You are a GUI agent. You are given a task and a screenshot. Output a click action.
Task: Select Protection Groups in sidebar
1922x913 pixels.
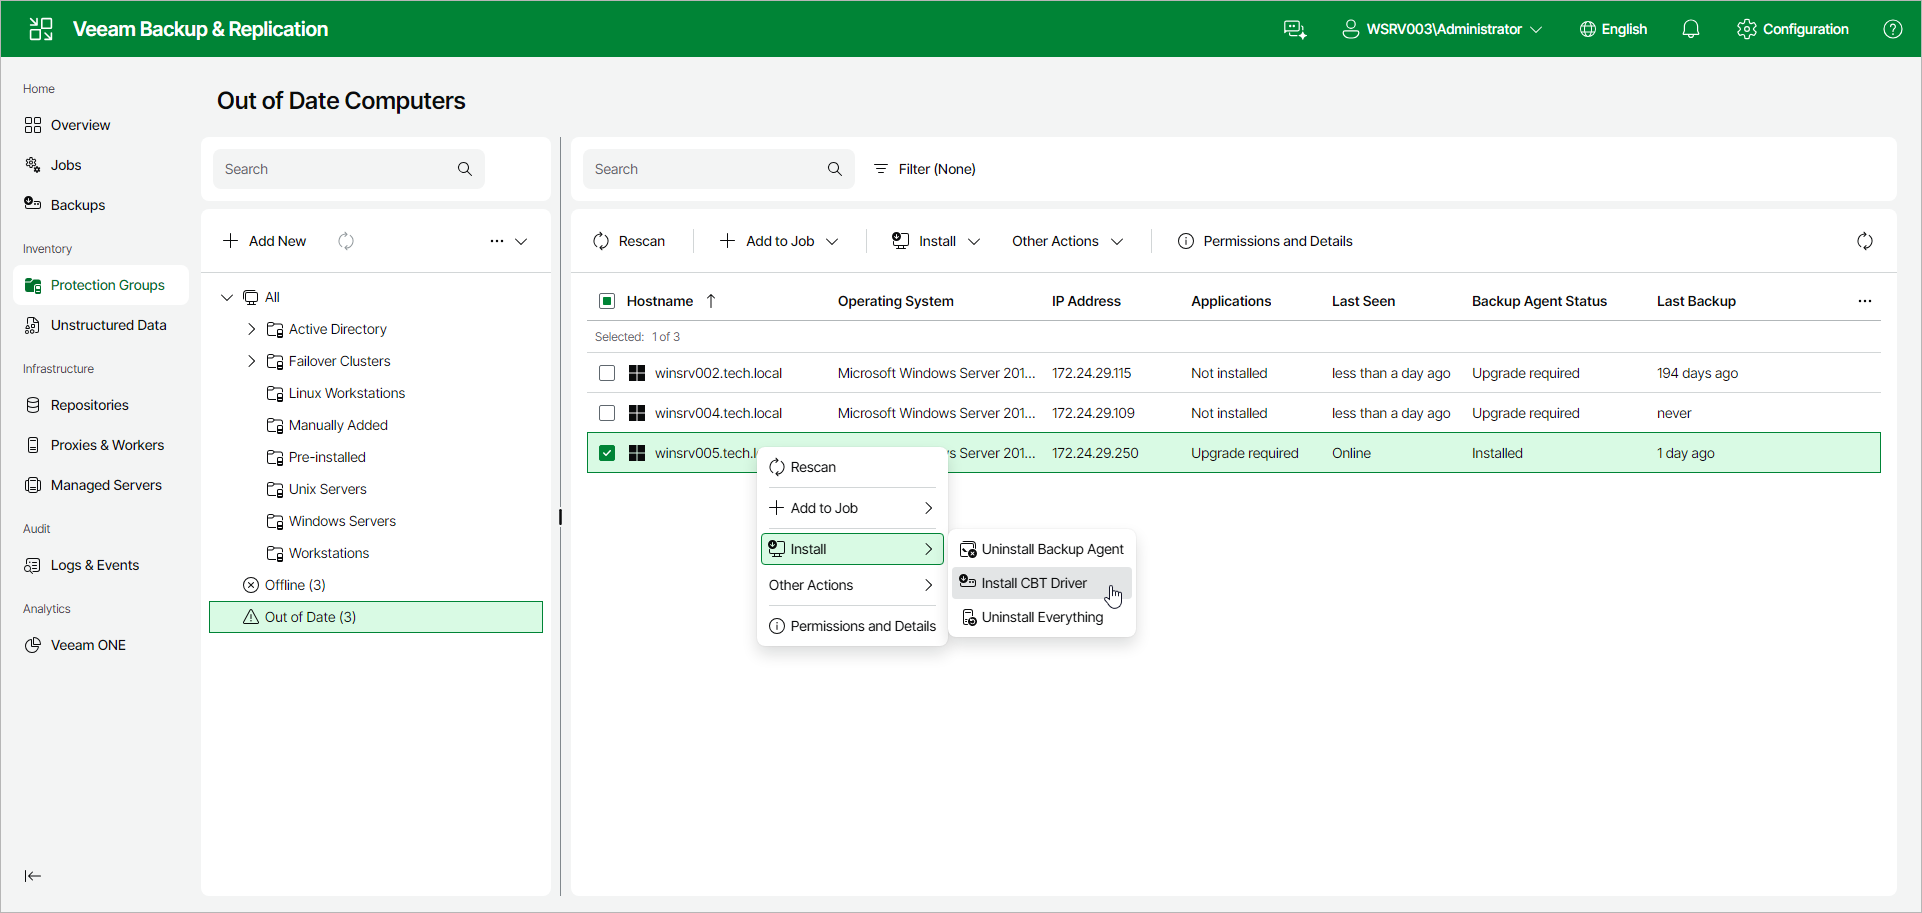click(101, 285)
